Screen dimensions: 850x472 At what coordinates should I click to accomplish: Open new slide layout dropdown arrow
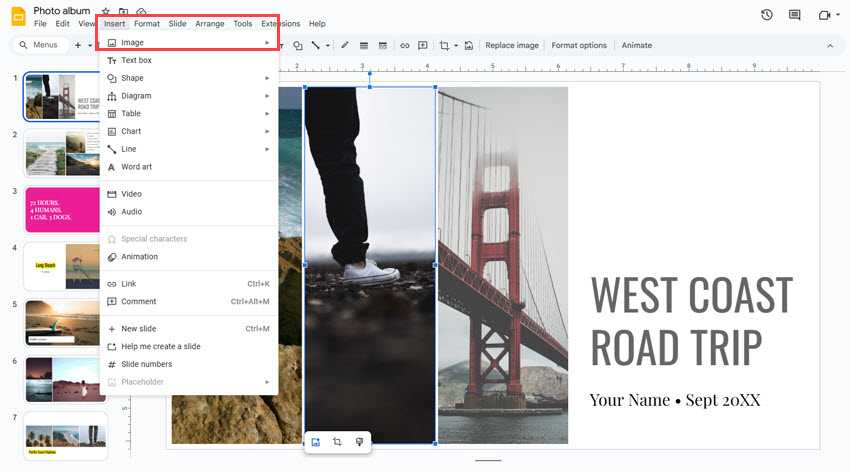(x=90, y=46)
